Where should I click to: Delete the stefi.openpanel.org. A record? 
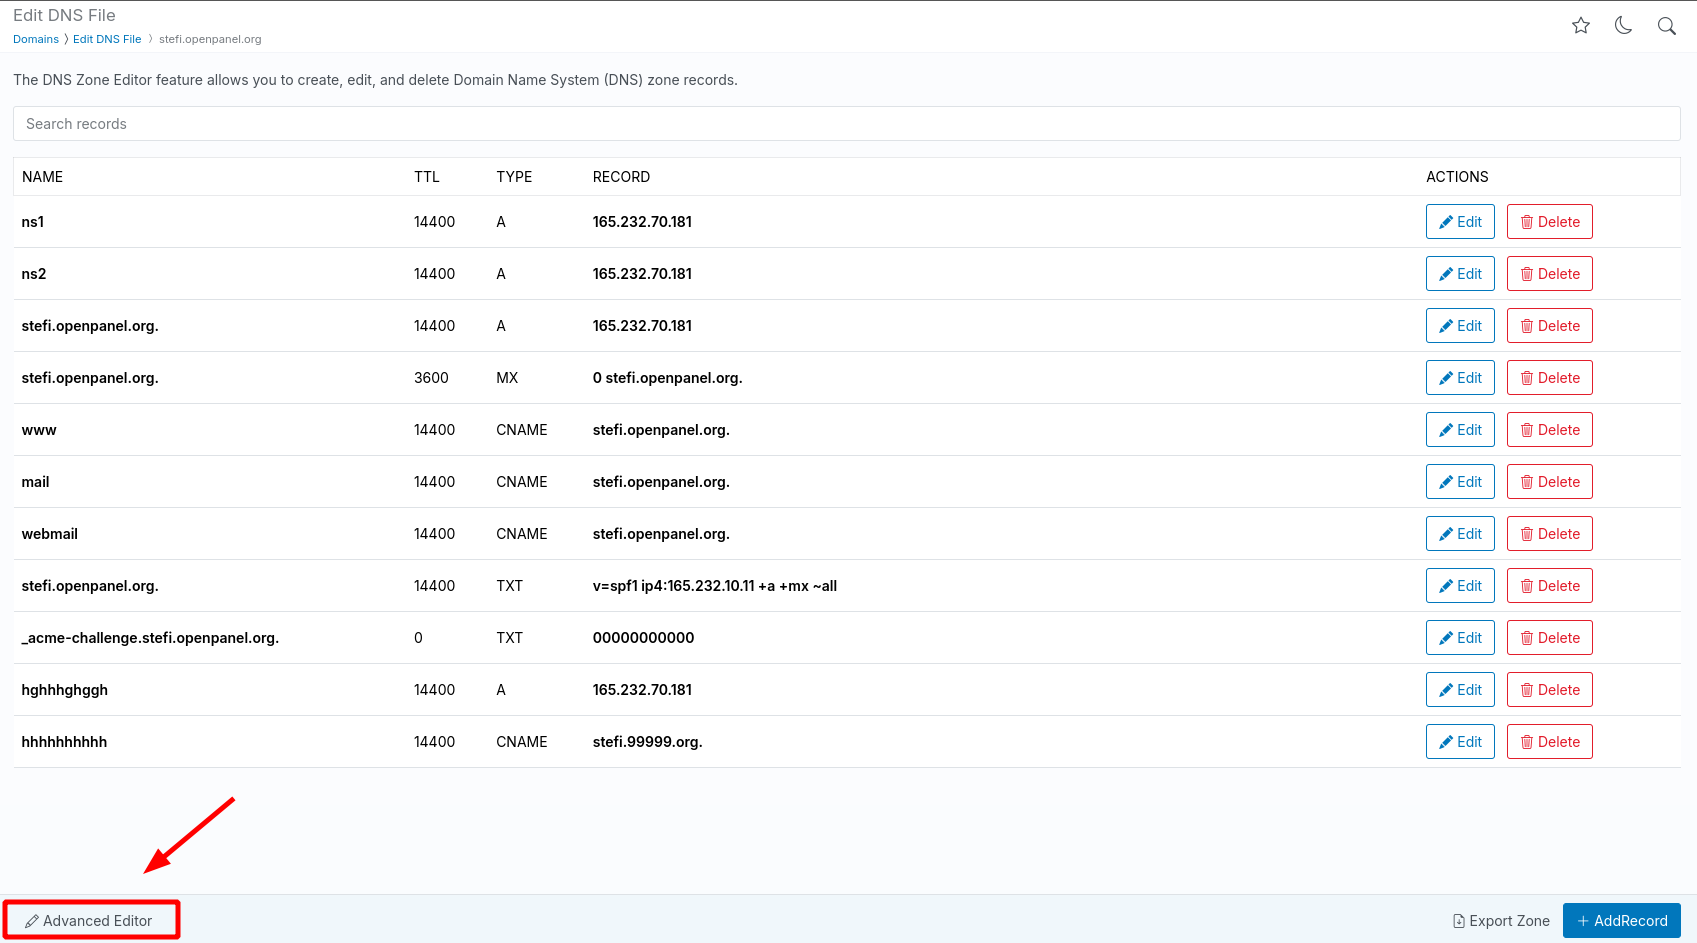point(1549,326)
